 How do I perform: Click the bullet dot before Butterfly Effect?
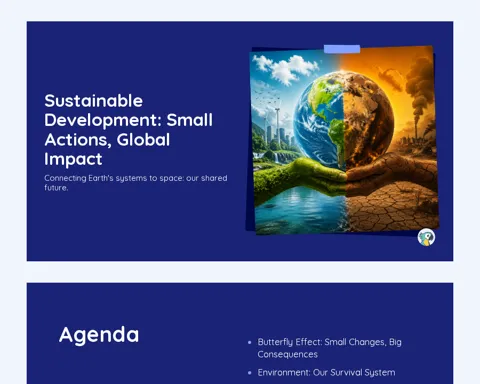pos(250,342)
